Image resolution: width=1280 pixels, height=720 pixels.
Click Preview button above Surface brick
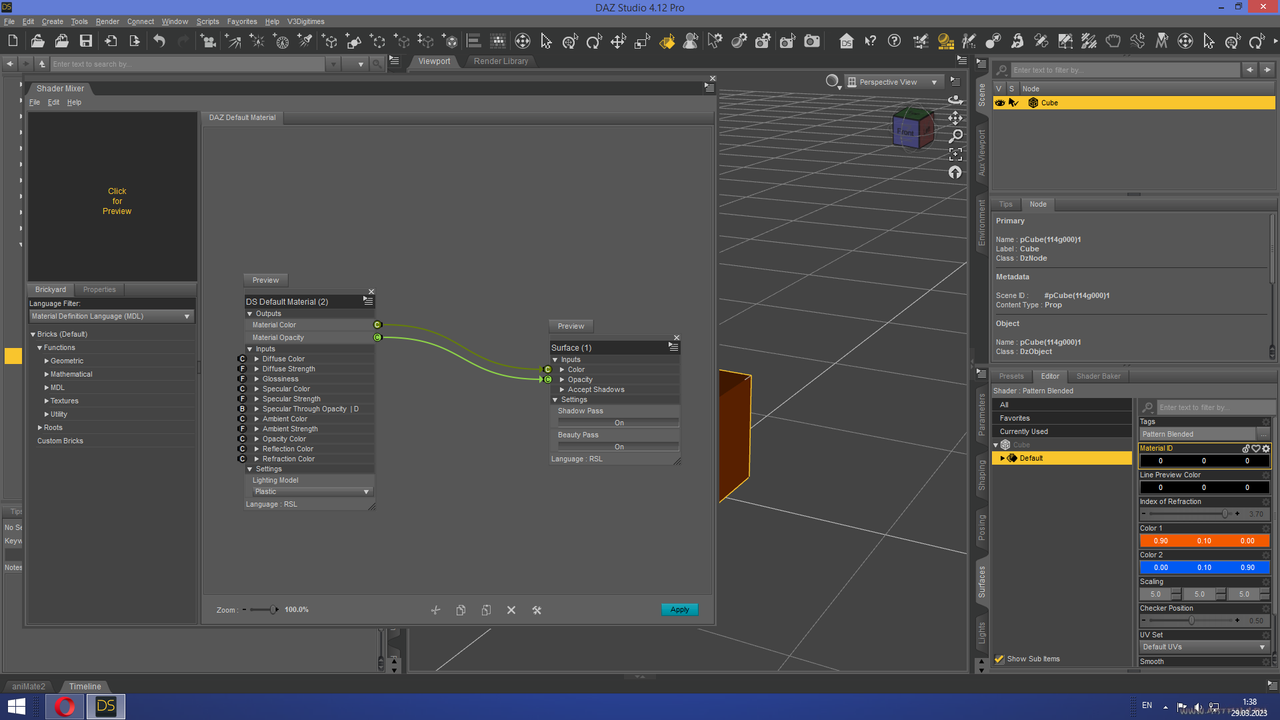571,326
